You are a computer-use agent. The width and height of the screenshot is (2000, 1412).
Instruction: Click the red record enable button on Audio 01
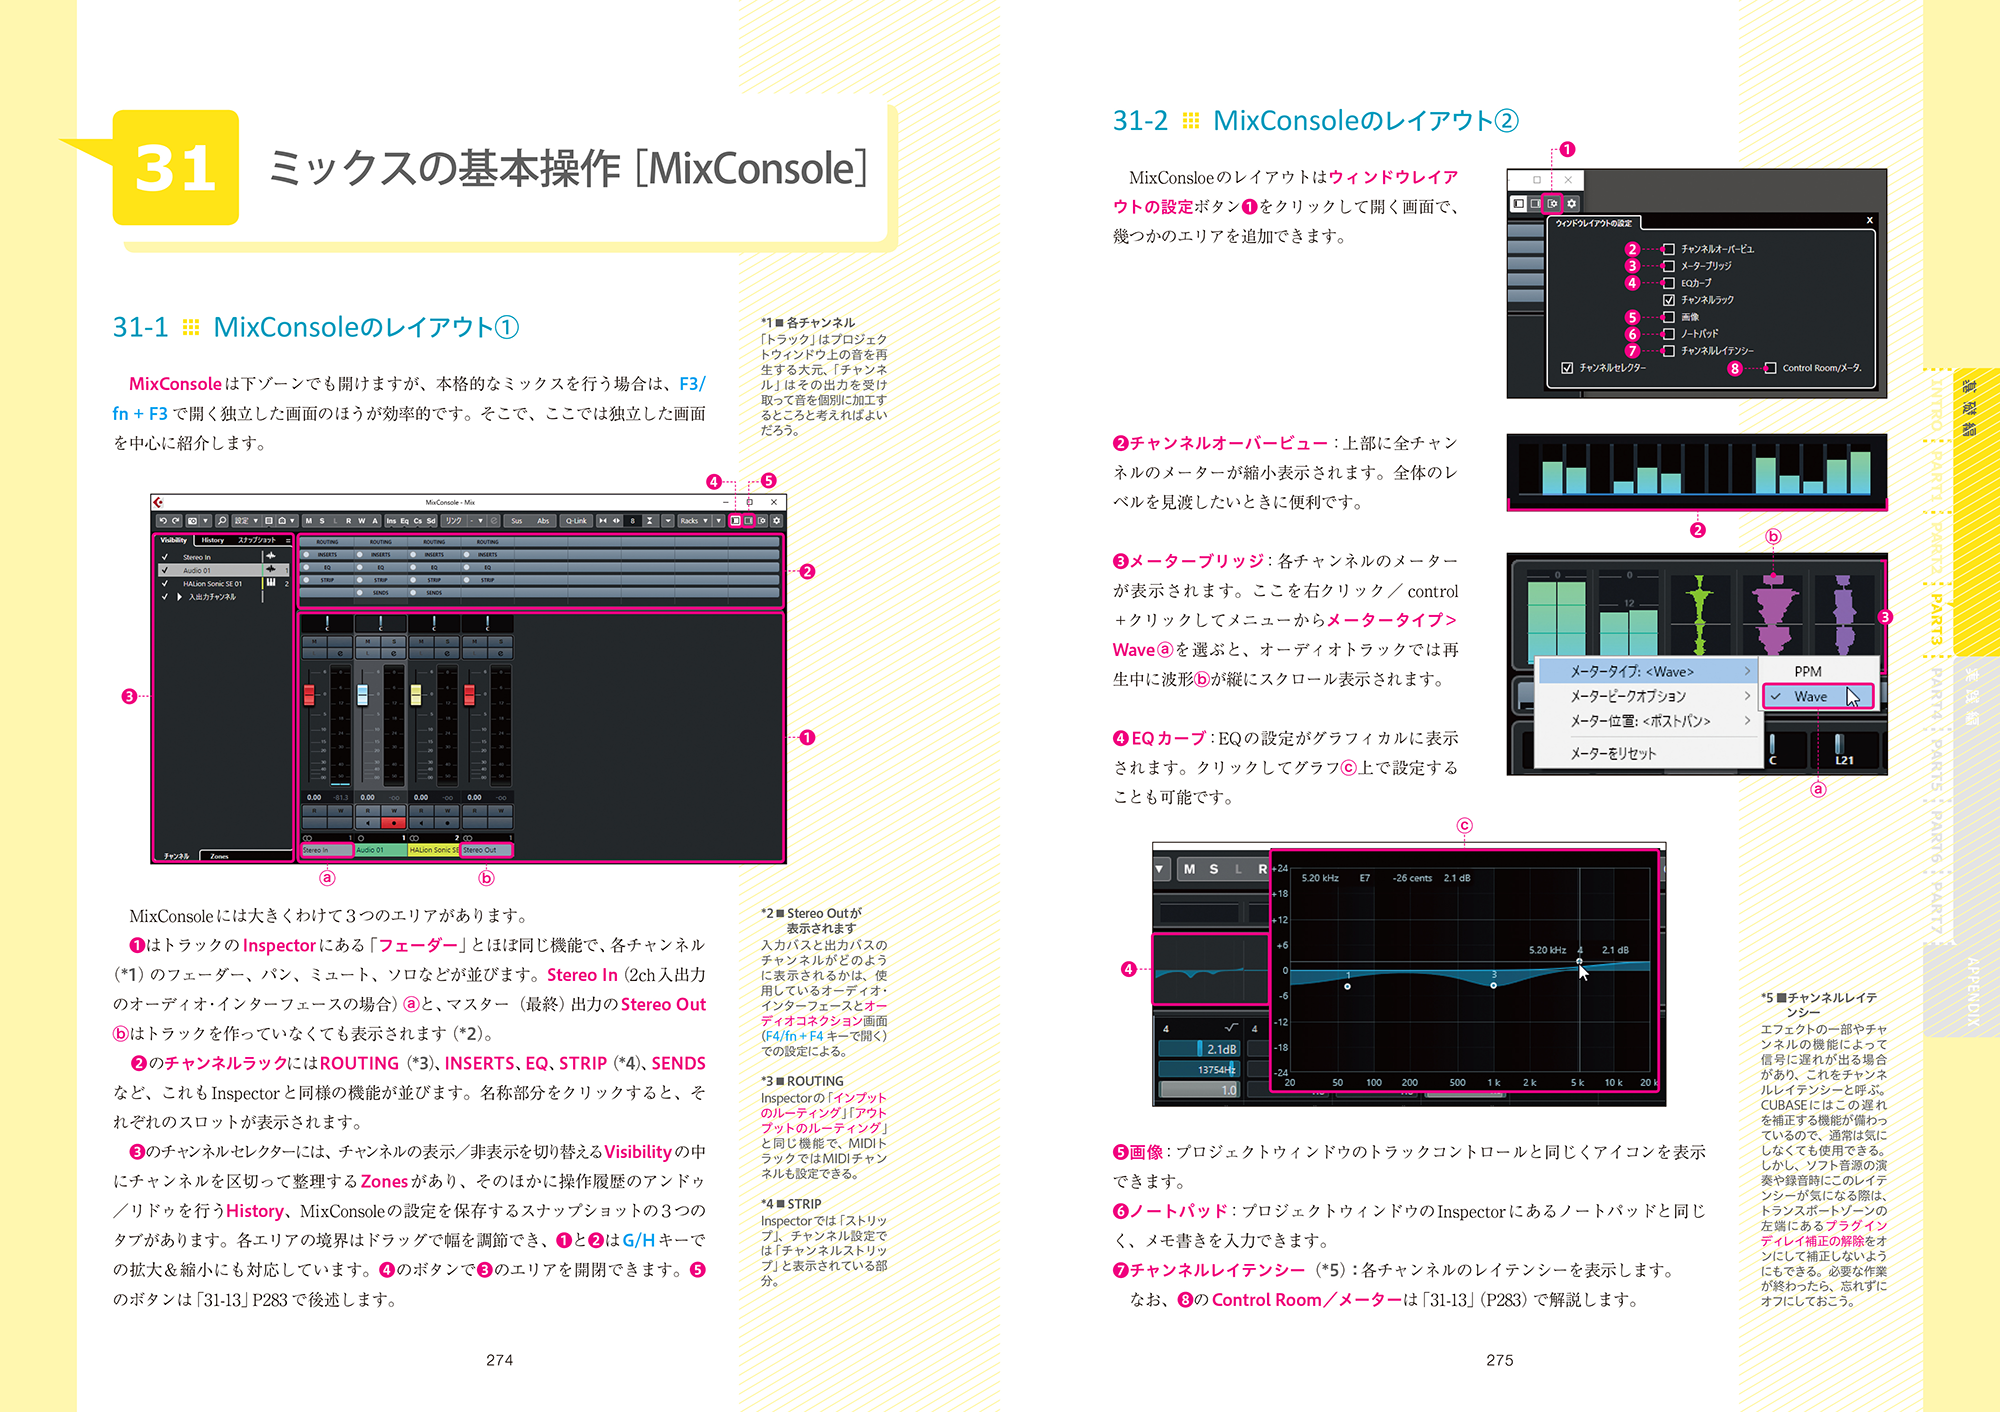[394, 823]
